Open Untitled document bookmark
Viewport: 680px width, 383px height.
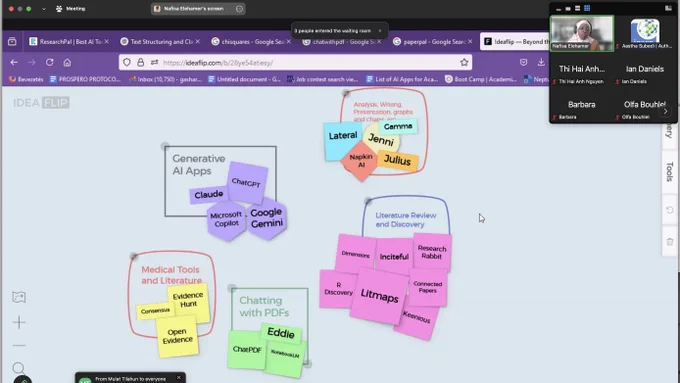[244, 79]
